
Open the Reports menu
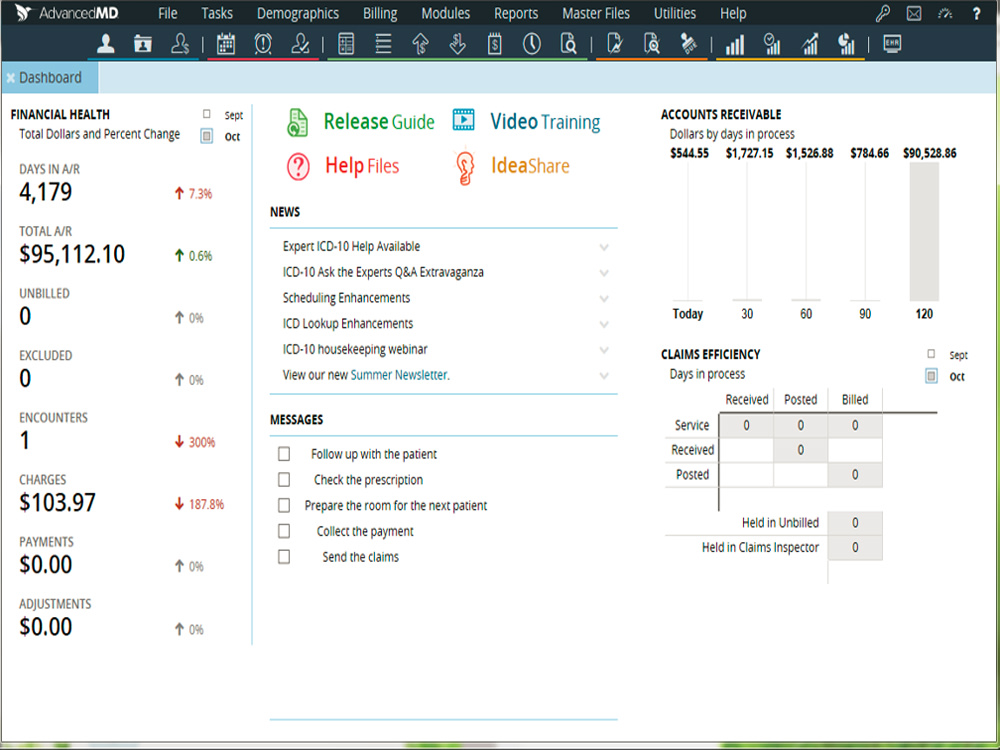point(516,13)
